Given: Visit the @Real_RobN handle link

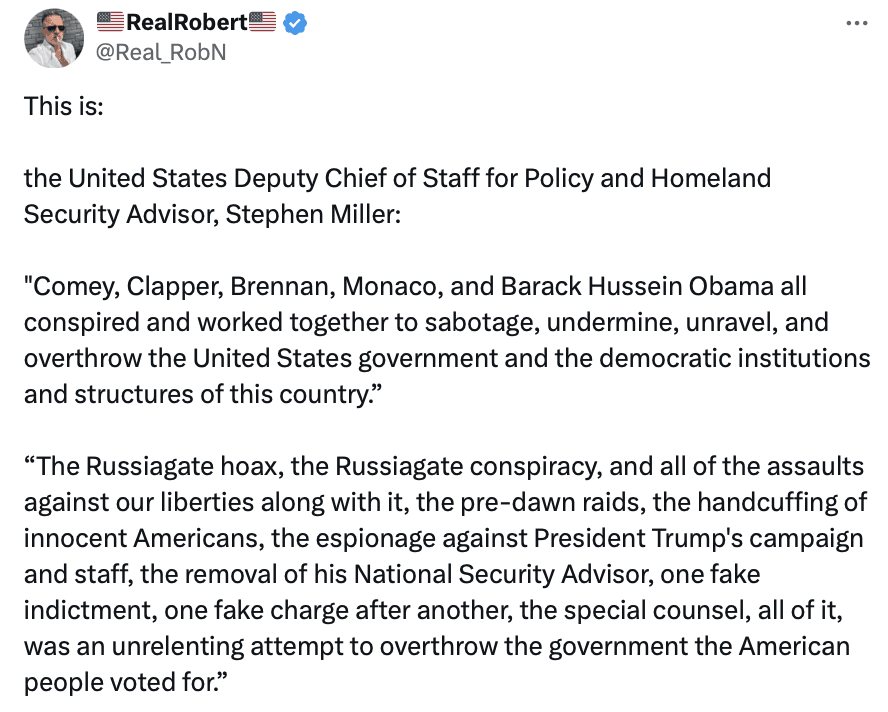Looking at the screenshot, I should [161, 52].
